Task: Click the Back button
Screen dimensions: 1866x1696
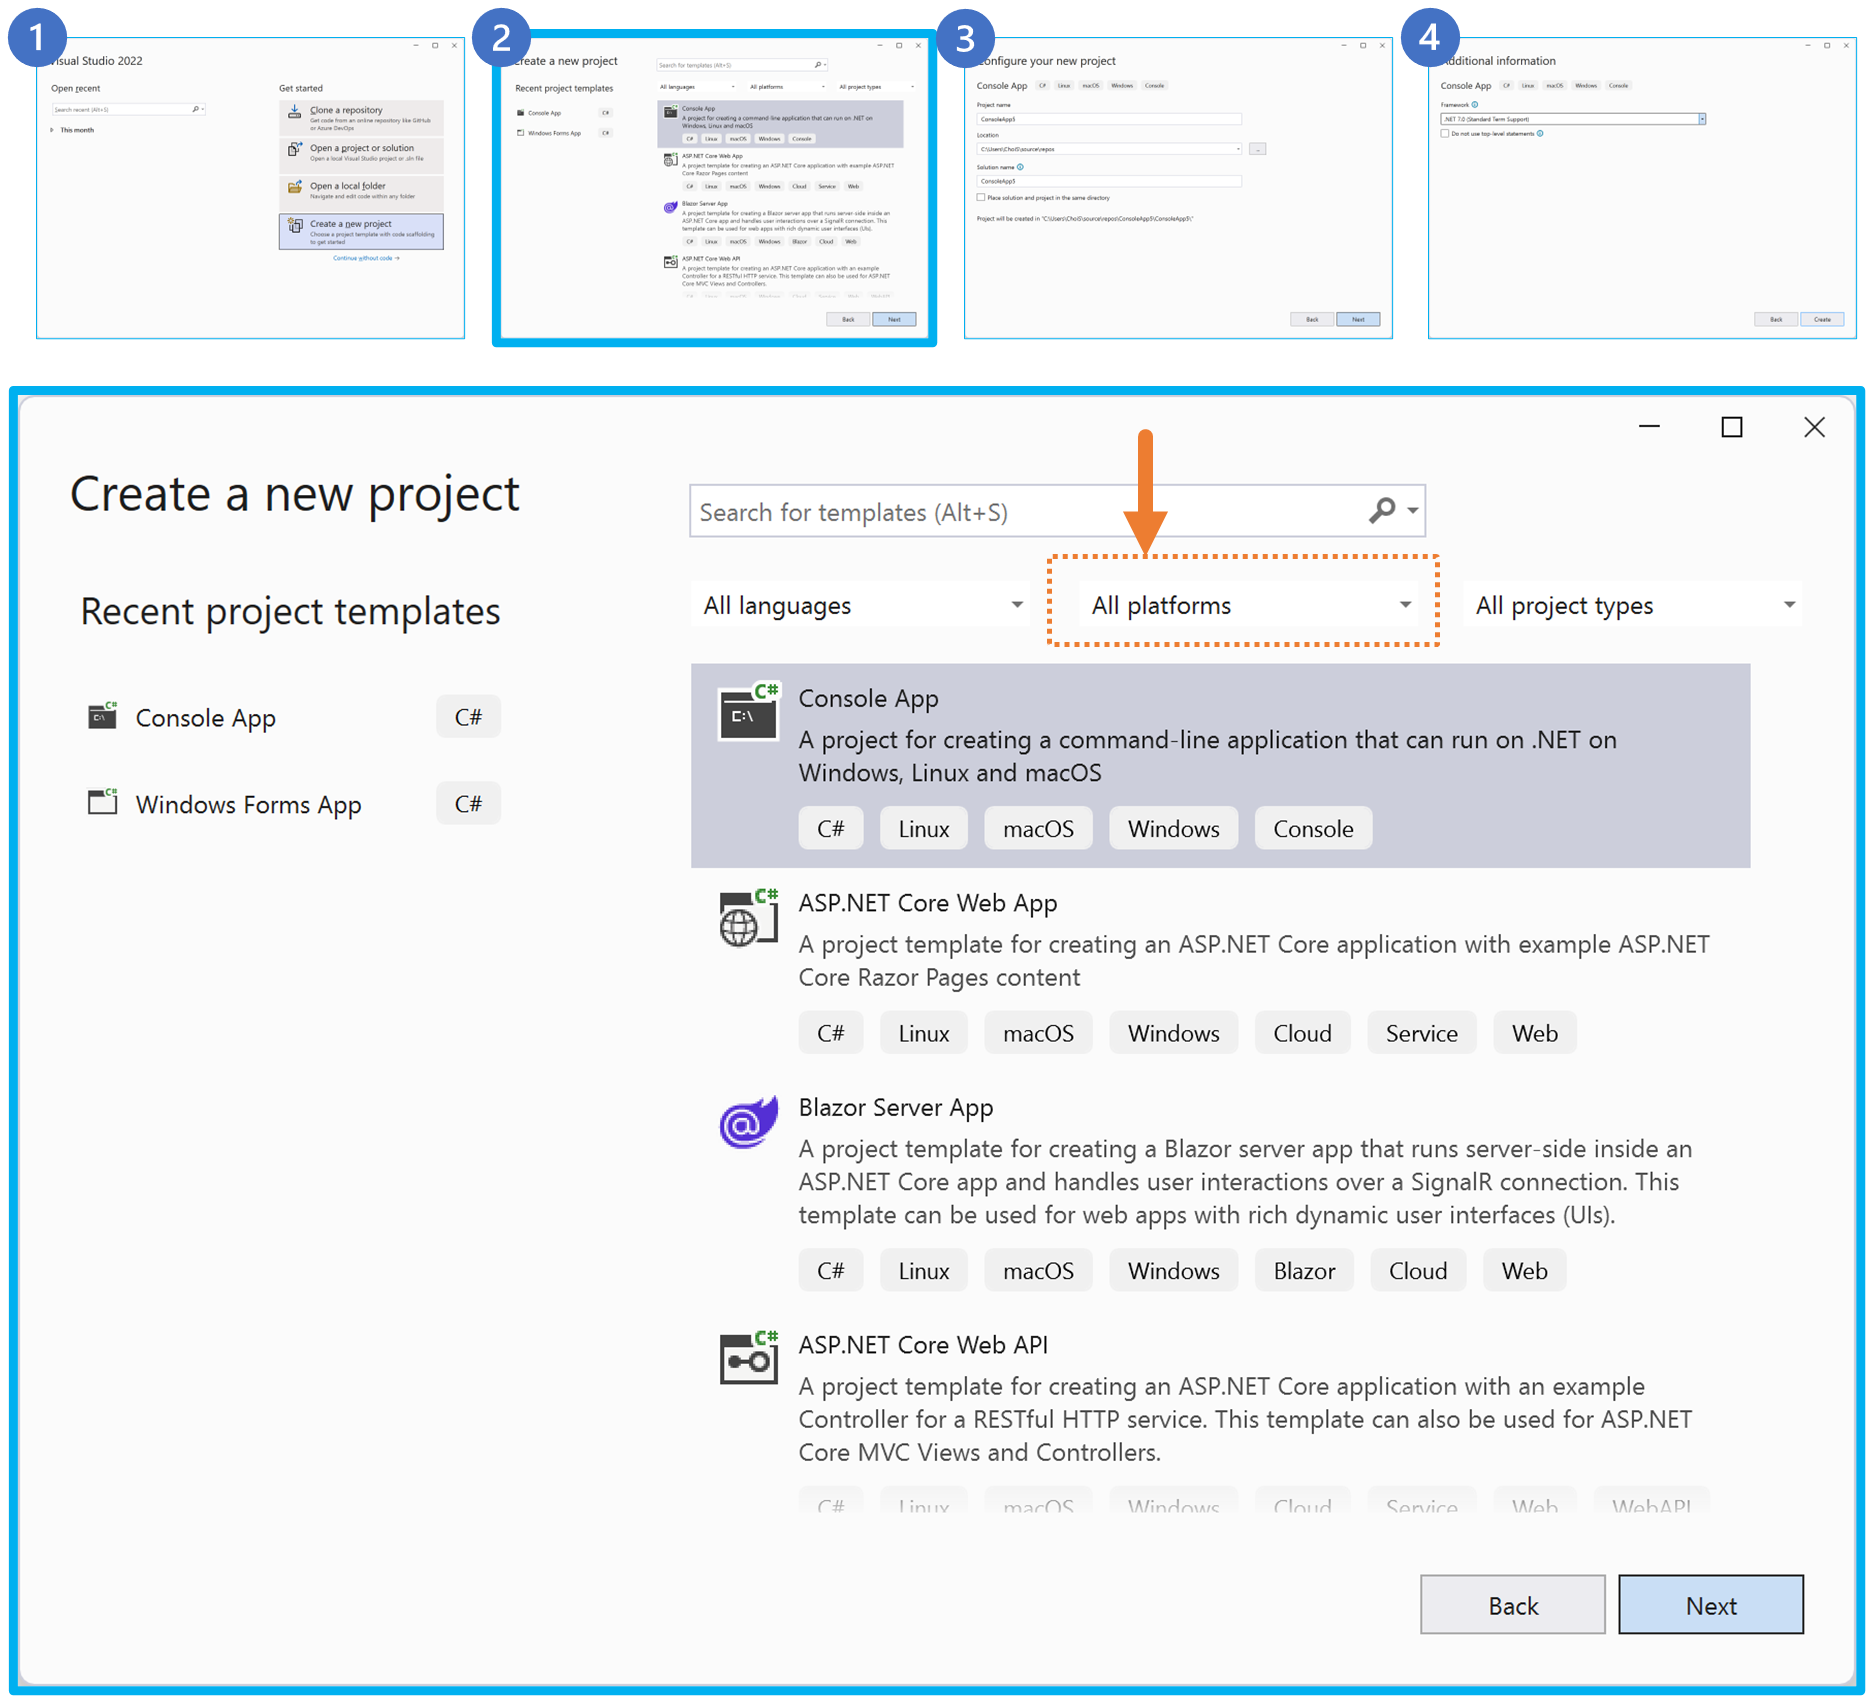Action: [1512, 1605]
